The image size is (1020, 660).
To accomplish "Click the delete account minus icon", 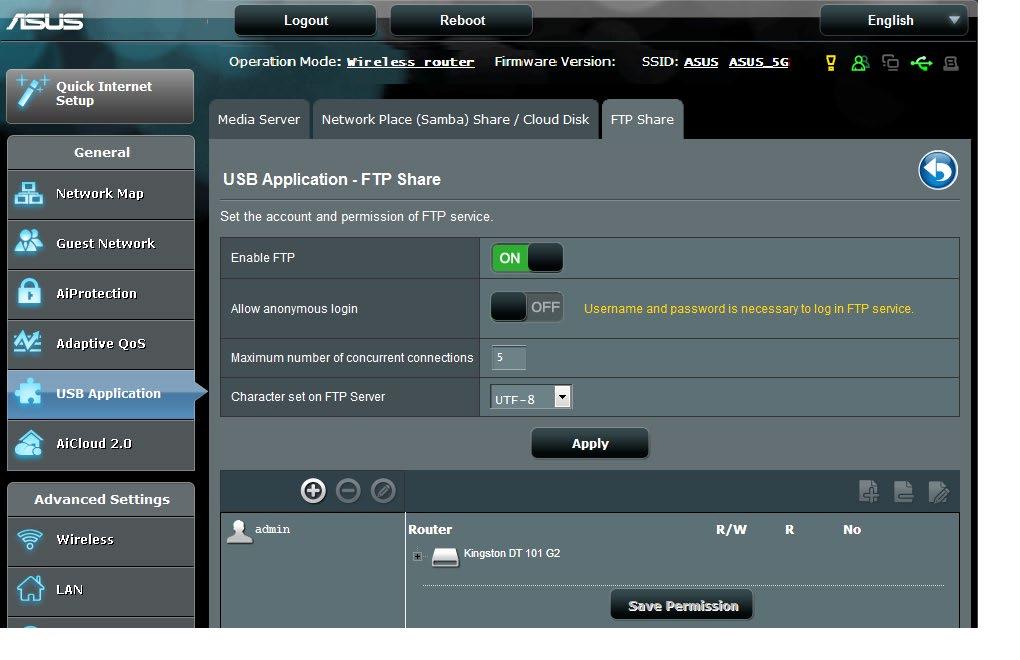I will pos(348,490).
